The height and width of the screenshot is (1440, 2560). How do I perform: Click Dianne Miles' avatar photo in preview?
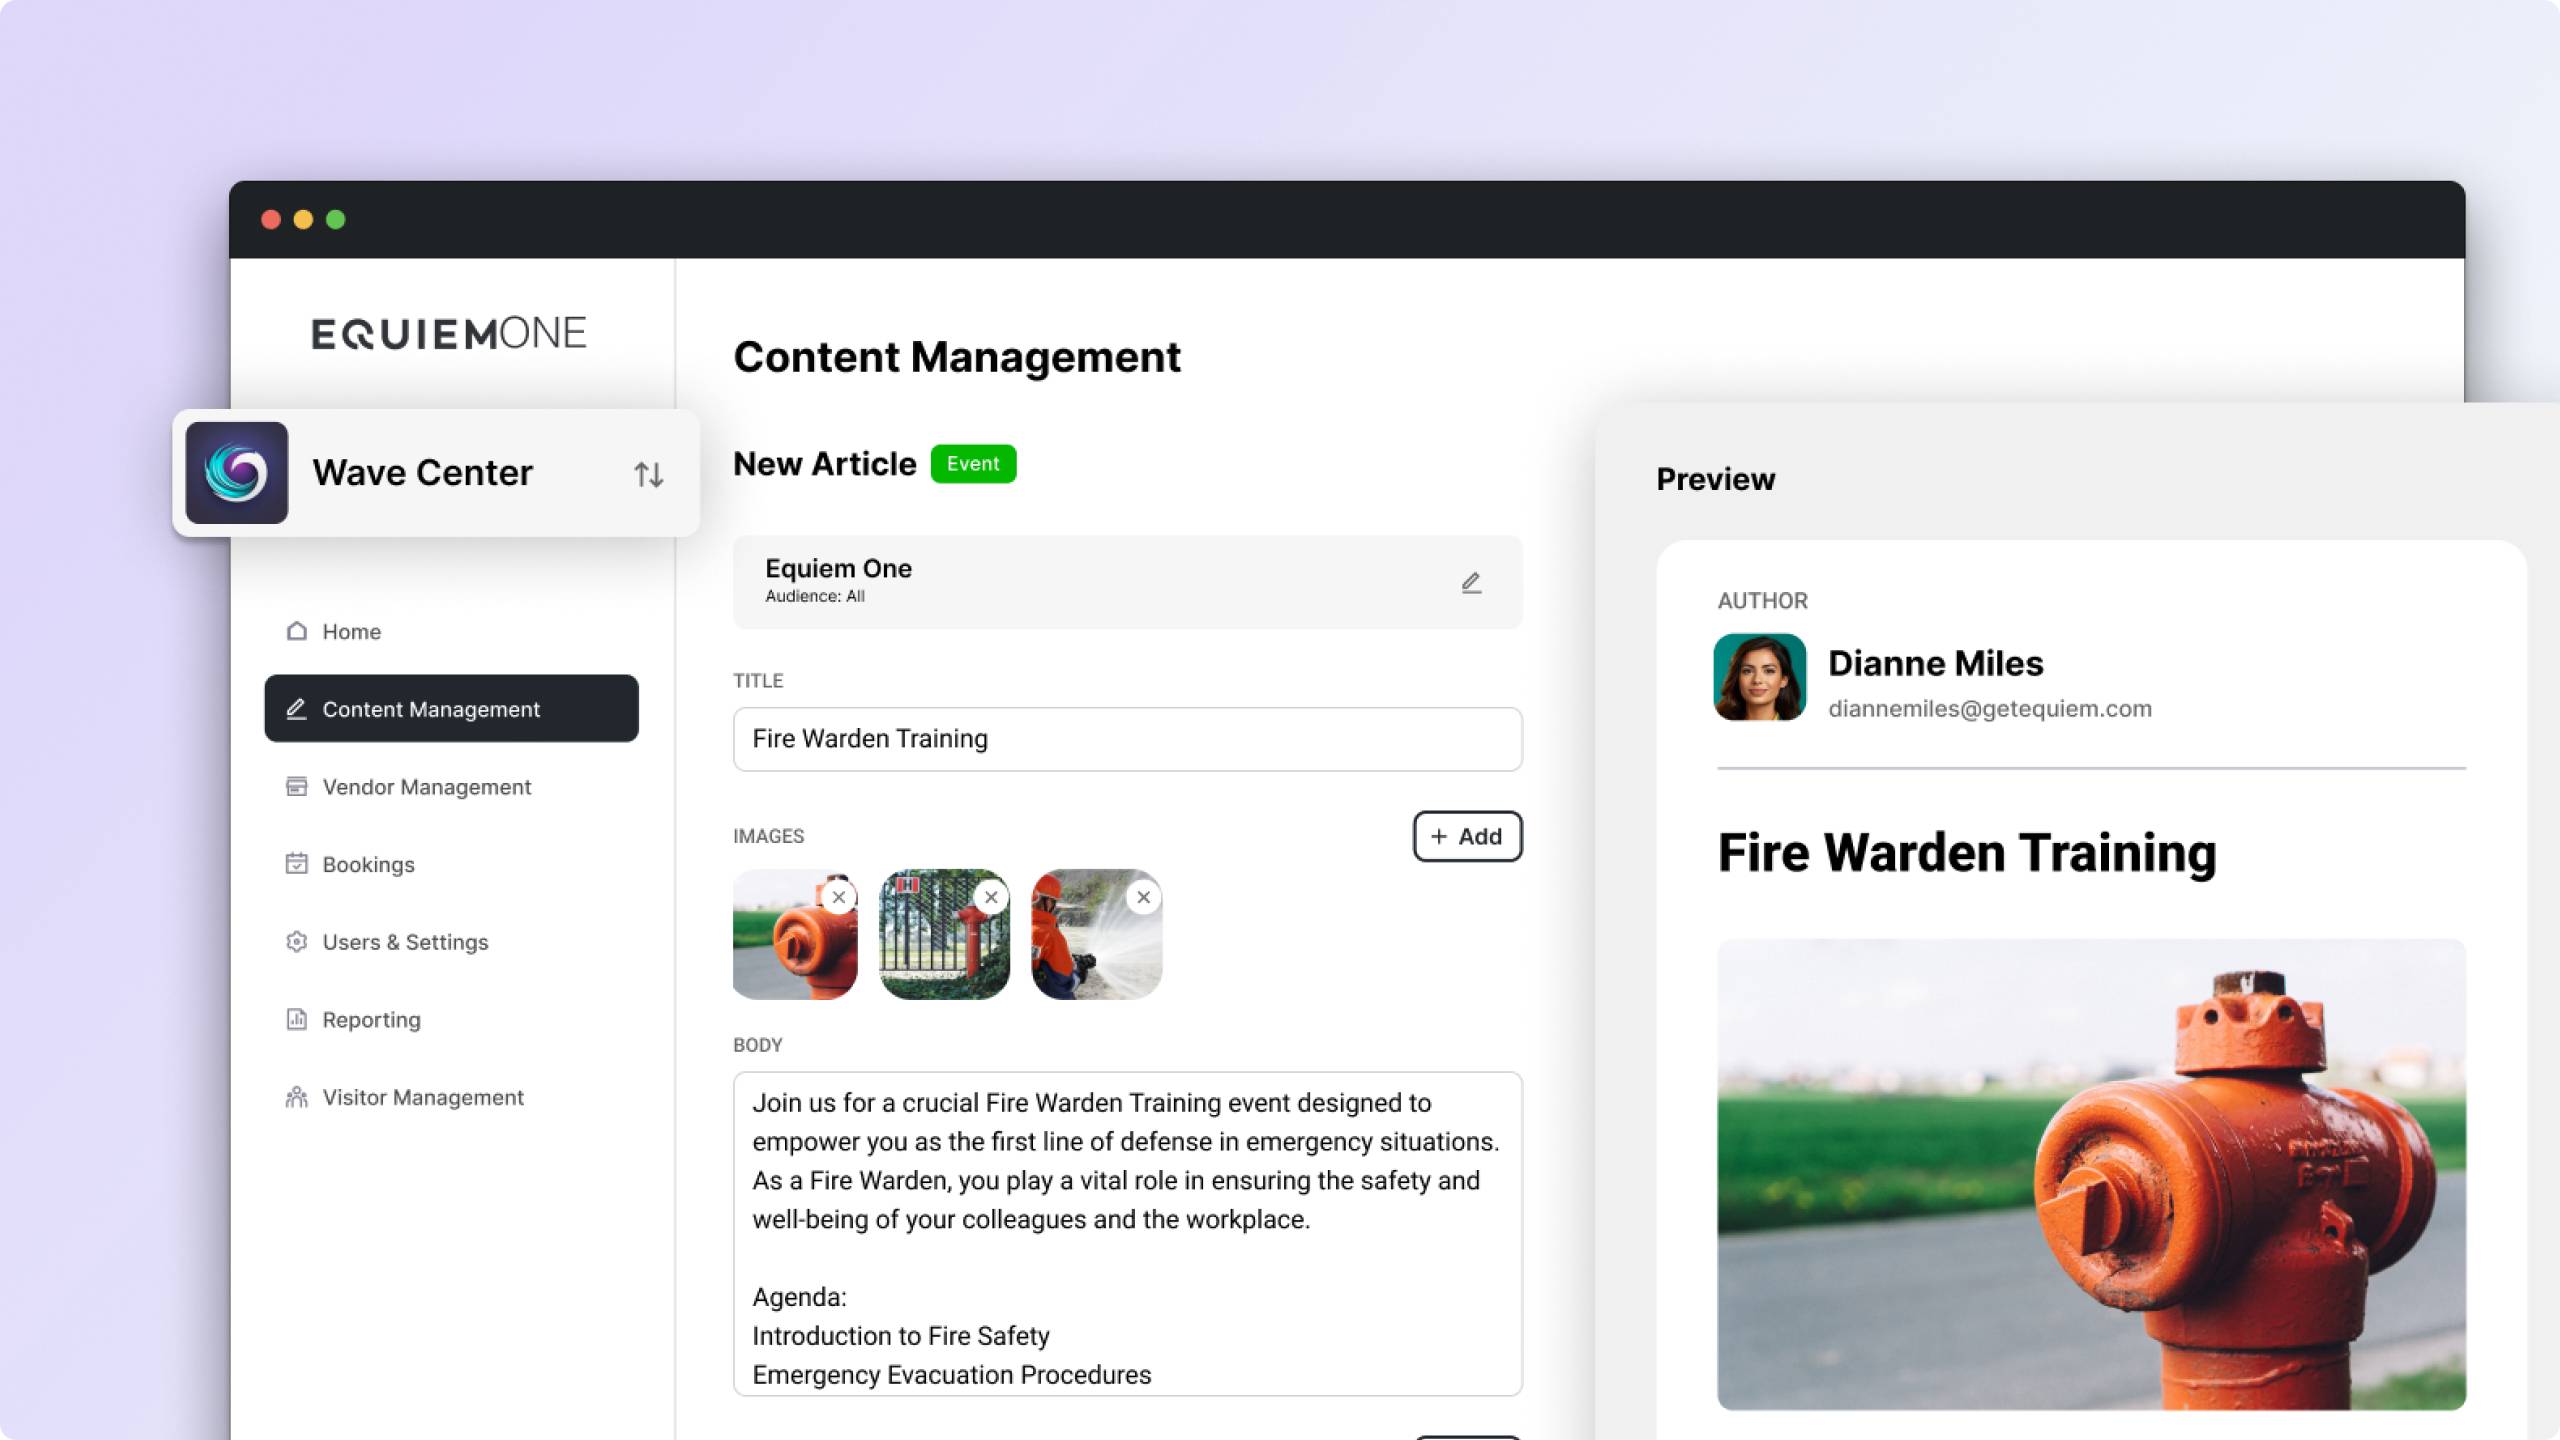1759,677
